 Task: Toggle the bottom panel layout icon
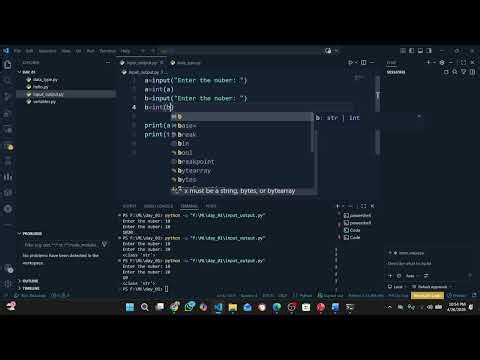tap(420, 51)
